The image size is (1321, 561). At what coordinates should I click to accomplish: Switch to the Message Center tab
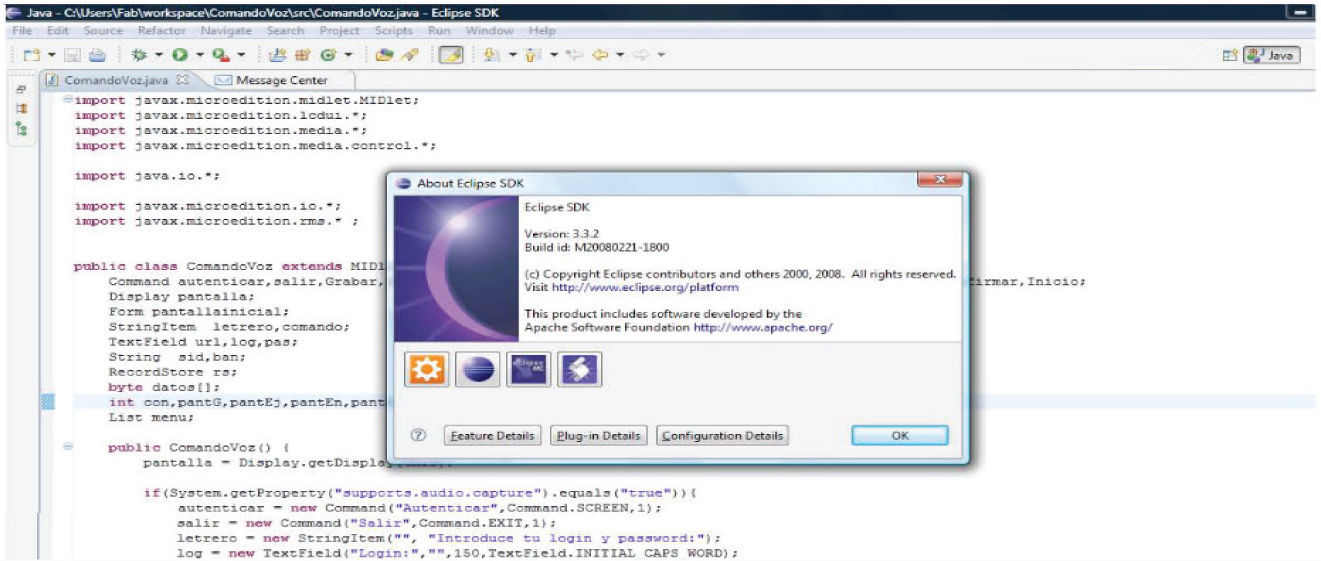pos(271,80)
